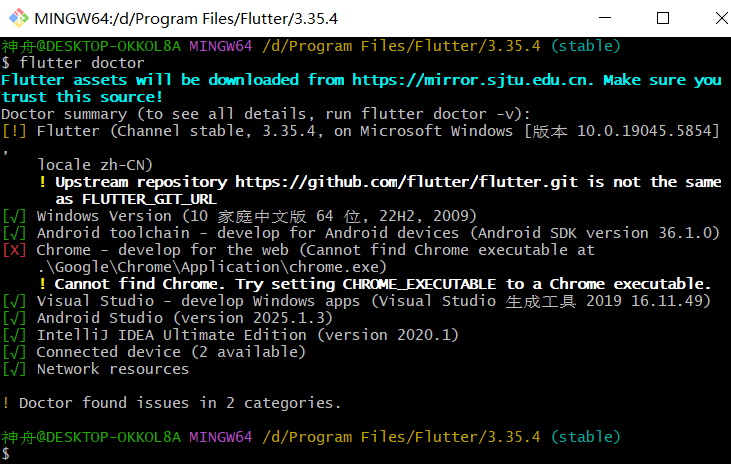This screenshot has height=464, width=731.
Task: Click the 'Doctor summary' line
Action: click(x=266, y=114)
